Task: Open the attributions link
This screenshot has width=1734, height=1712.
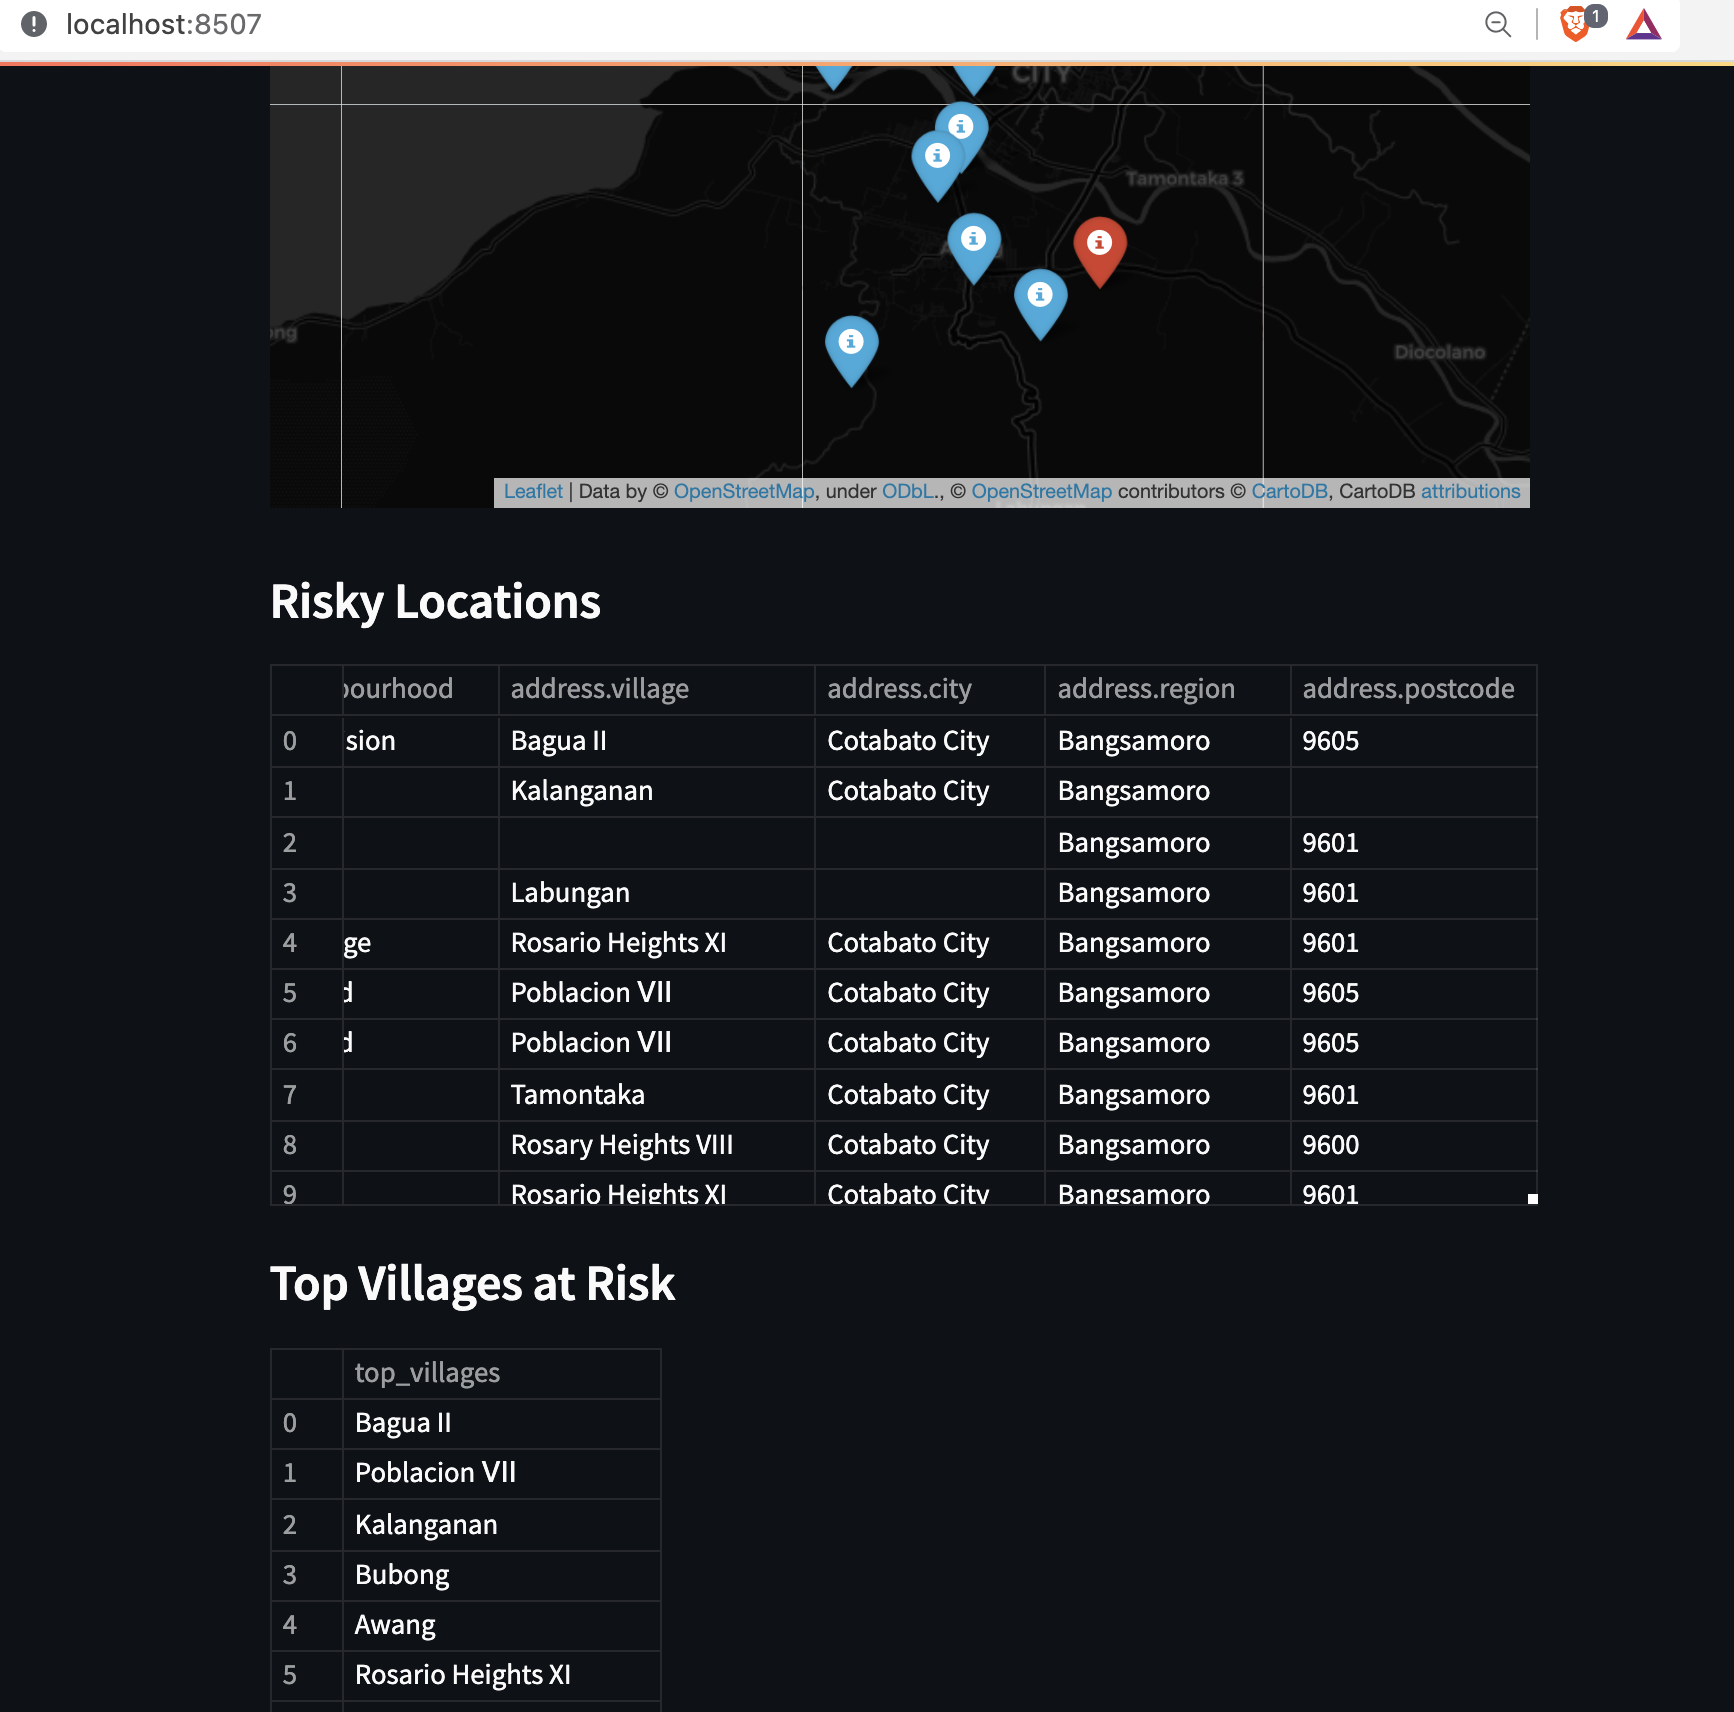Action: click(x=1470, y=492)
